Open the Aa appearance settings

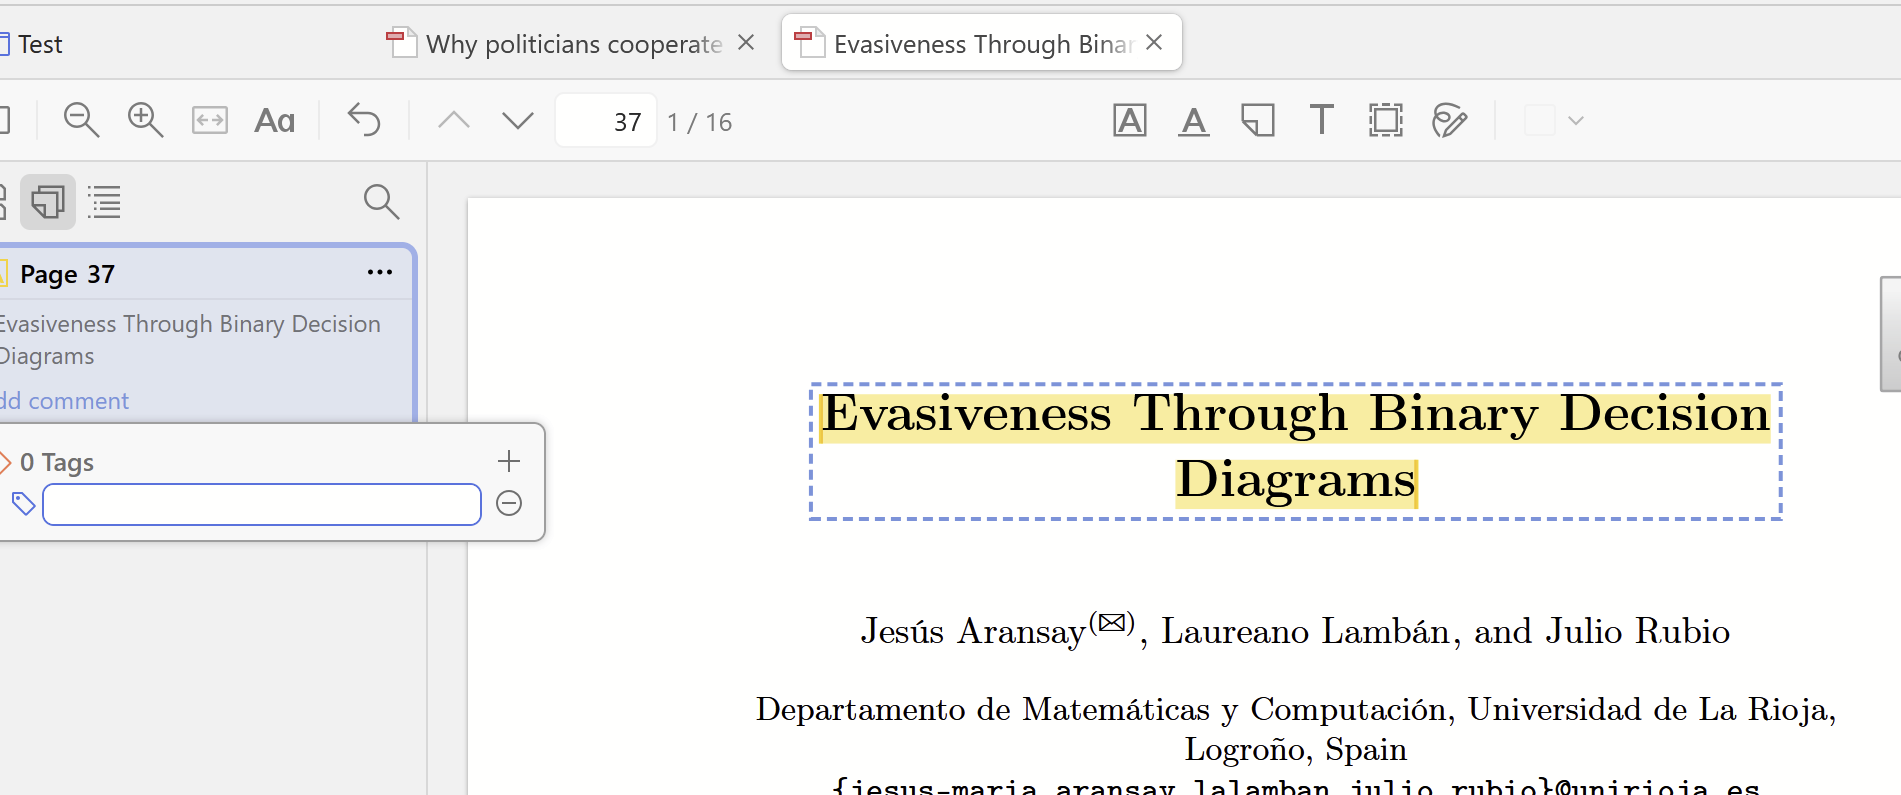[x=275, y=121]
